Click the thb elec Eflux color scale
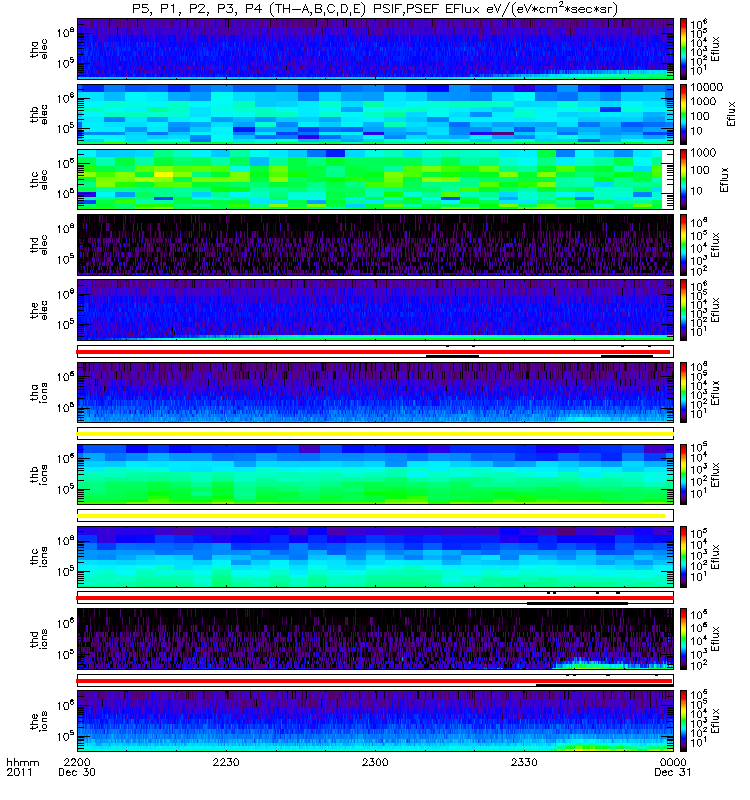Viewport: 750px width, 800px height. pos(683,114)
